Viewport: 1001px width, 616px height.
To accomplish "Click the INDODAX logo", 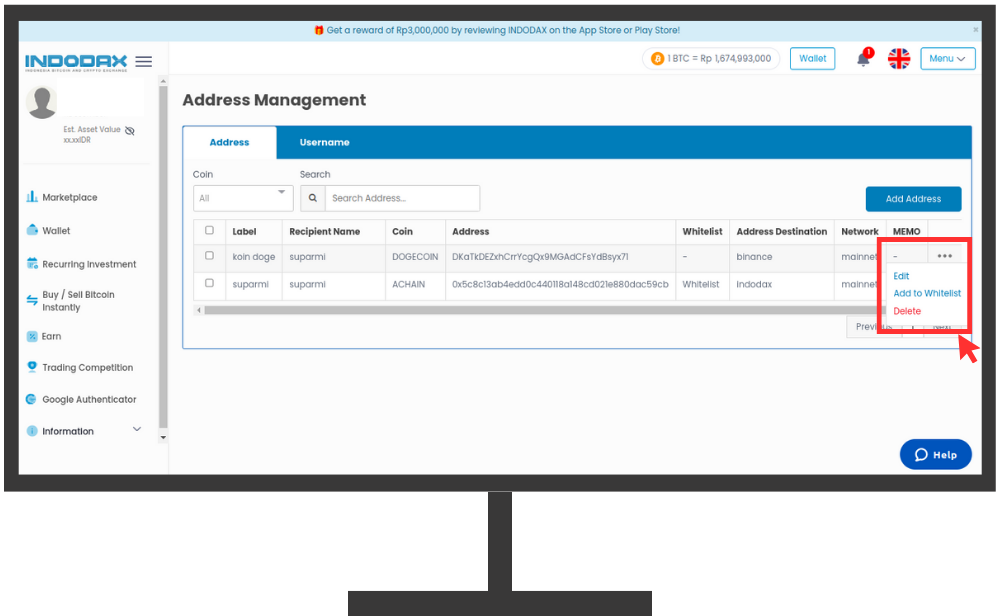I will pos(76,62).
